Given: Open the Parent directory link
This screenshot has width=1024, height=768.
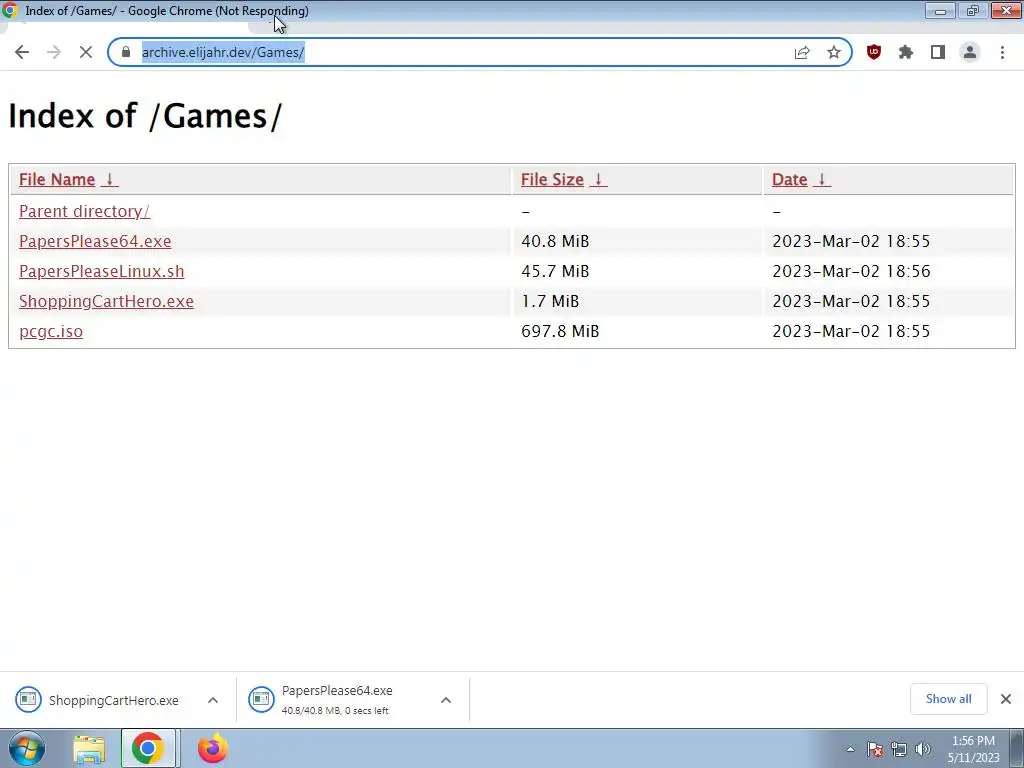Looking at the screenshot, I should (84, 212).
